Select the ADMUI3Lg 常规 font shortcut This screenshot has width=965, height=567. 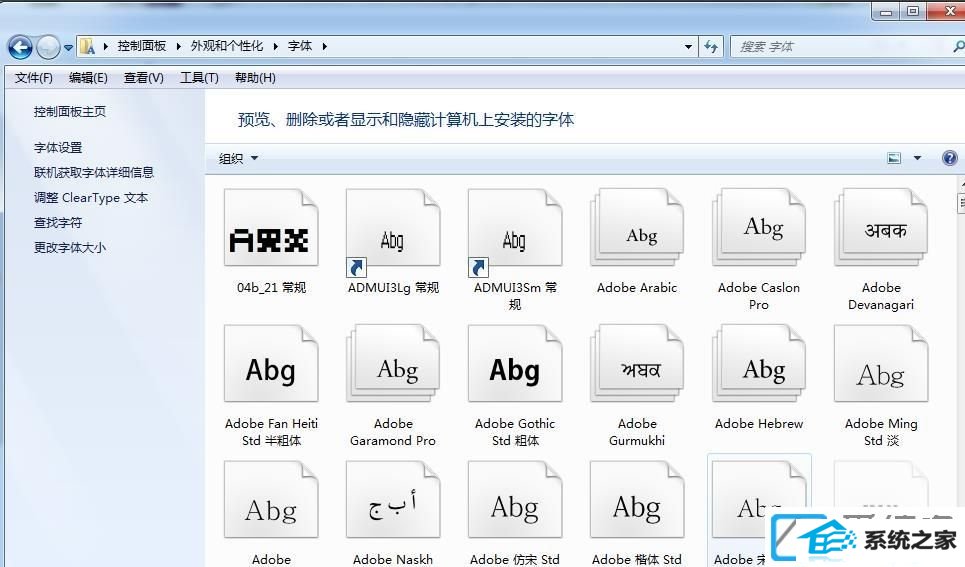(x=393, y=229)
